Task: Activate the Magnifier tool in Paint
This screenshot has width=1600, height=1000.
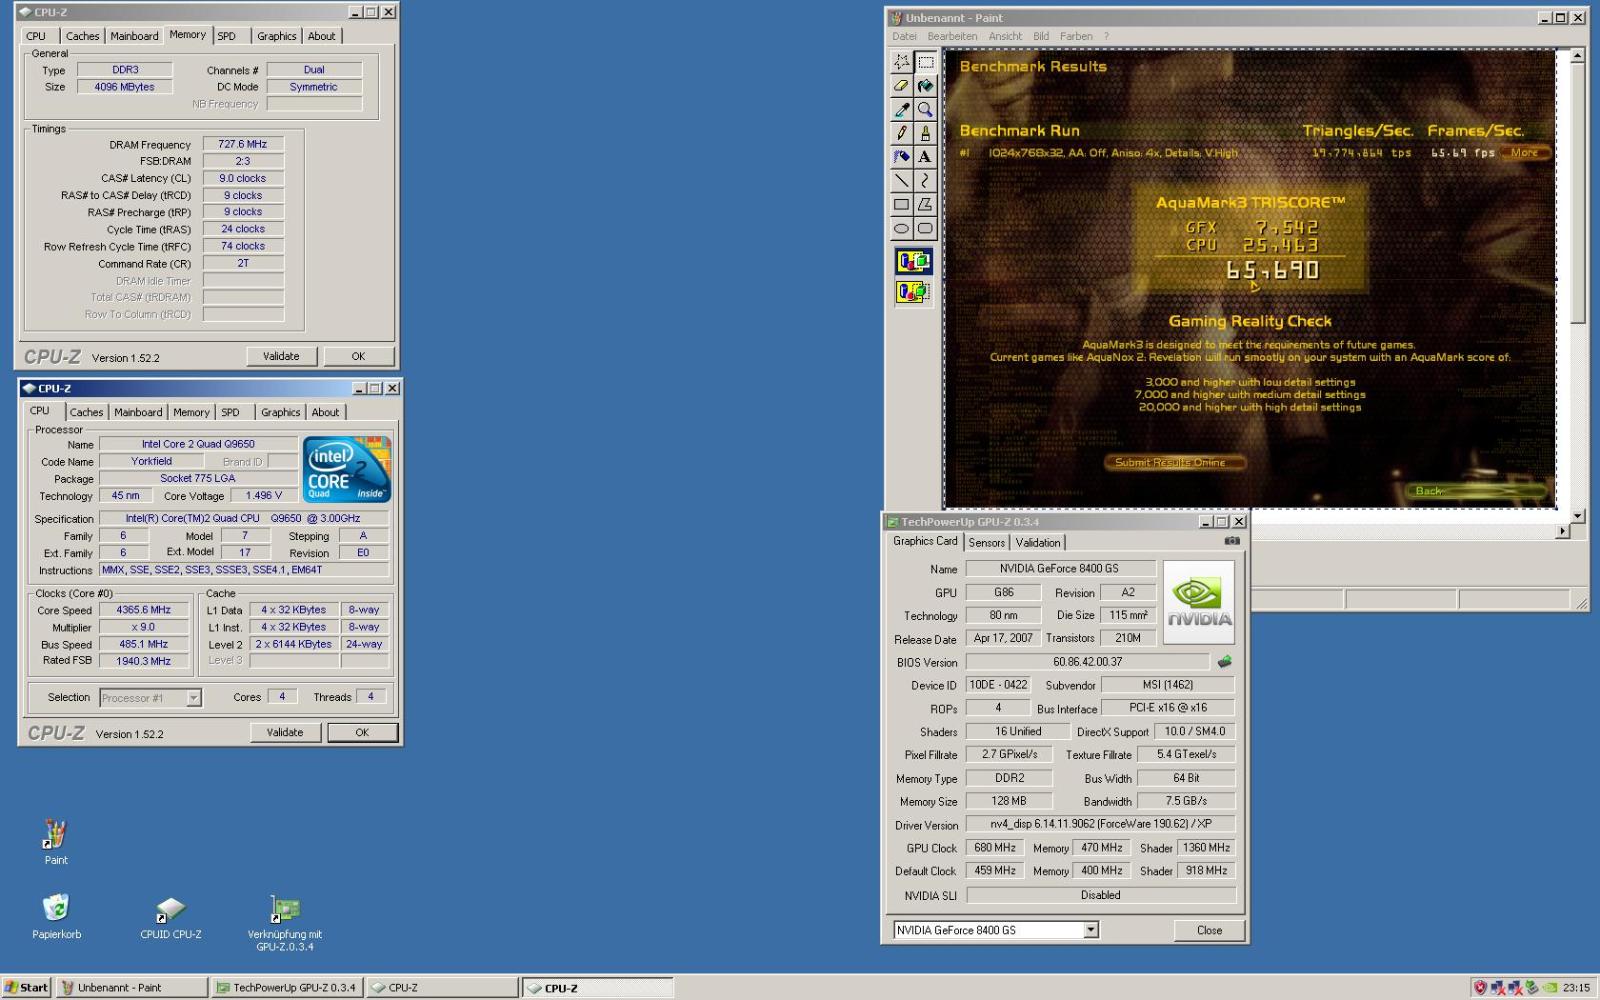Action: [925, 109]
